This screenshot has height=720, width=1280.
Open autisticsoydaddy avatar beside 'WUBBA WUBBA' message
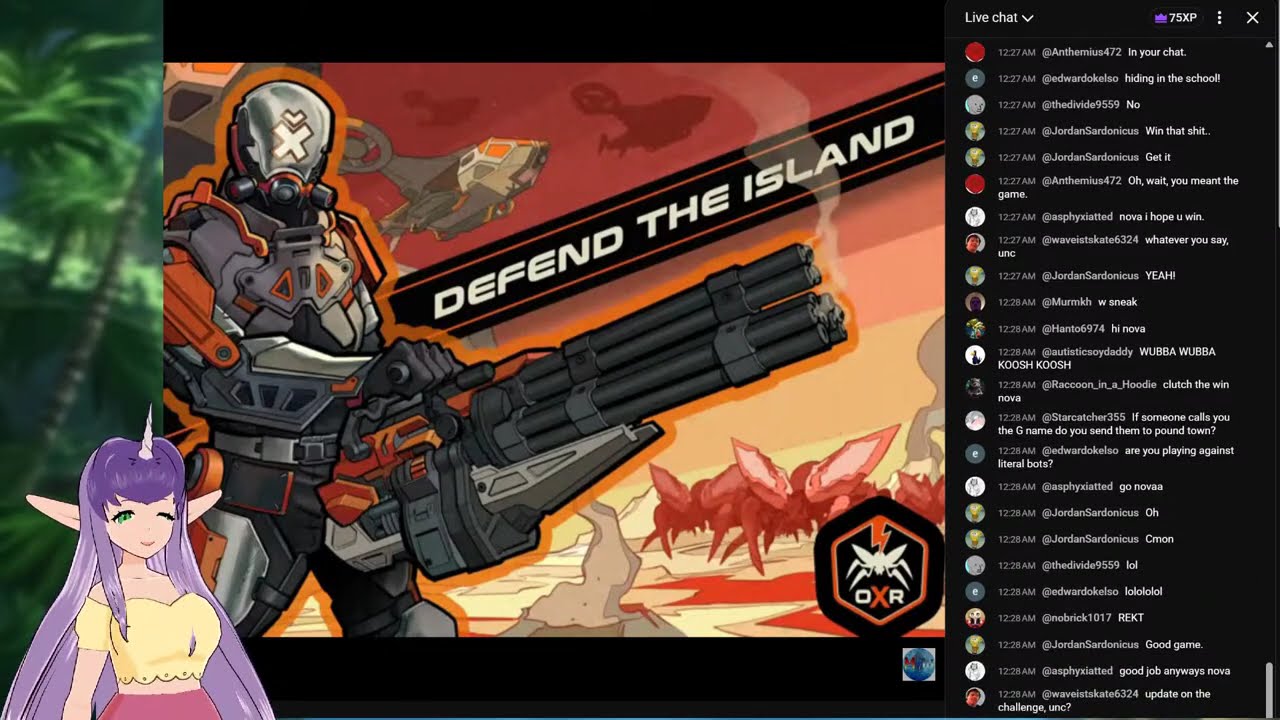(x=975, y=354)
